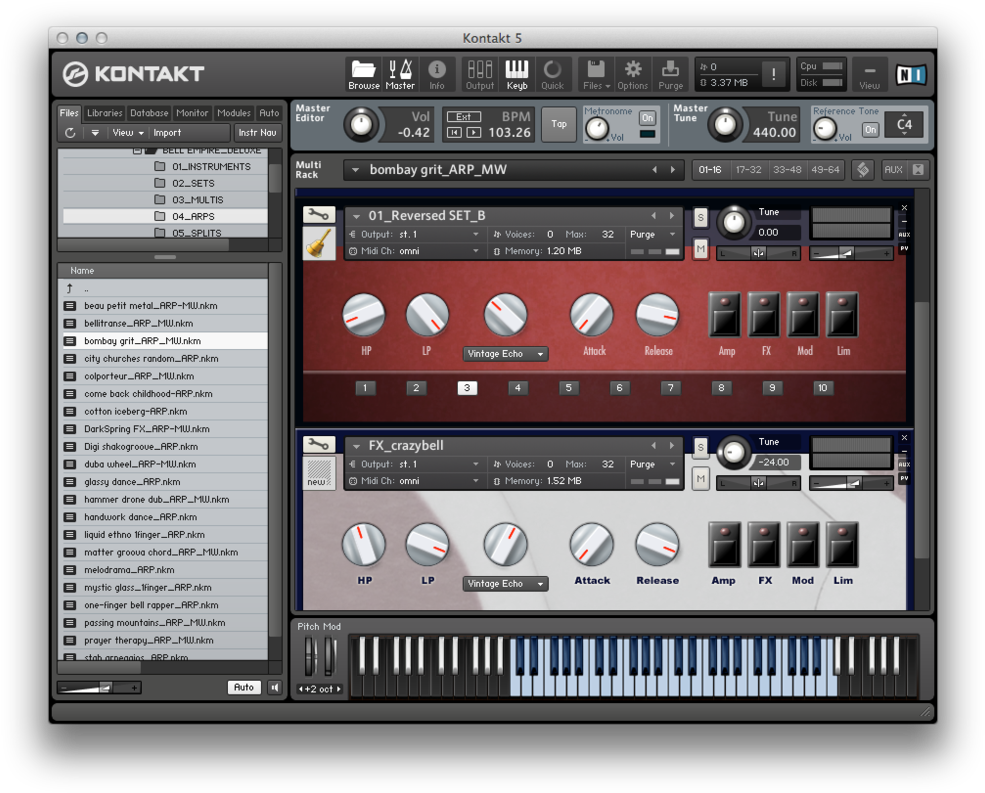Click the Instr Nav button
This screenshot has width=985, height=793.
pyautogui.click(x=257, y=132)
